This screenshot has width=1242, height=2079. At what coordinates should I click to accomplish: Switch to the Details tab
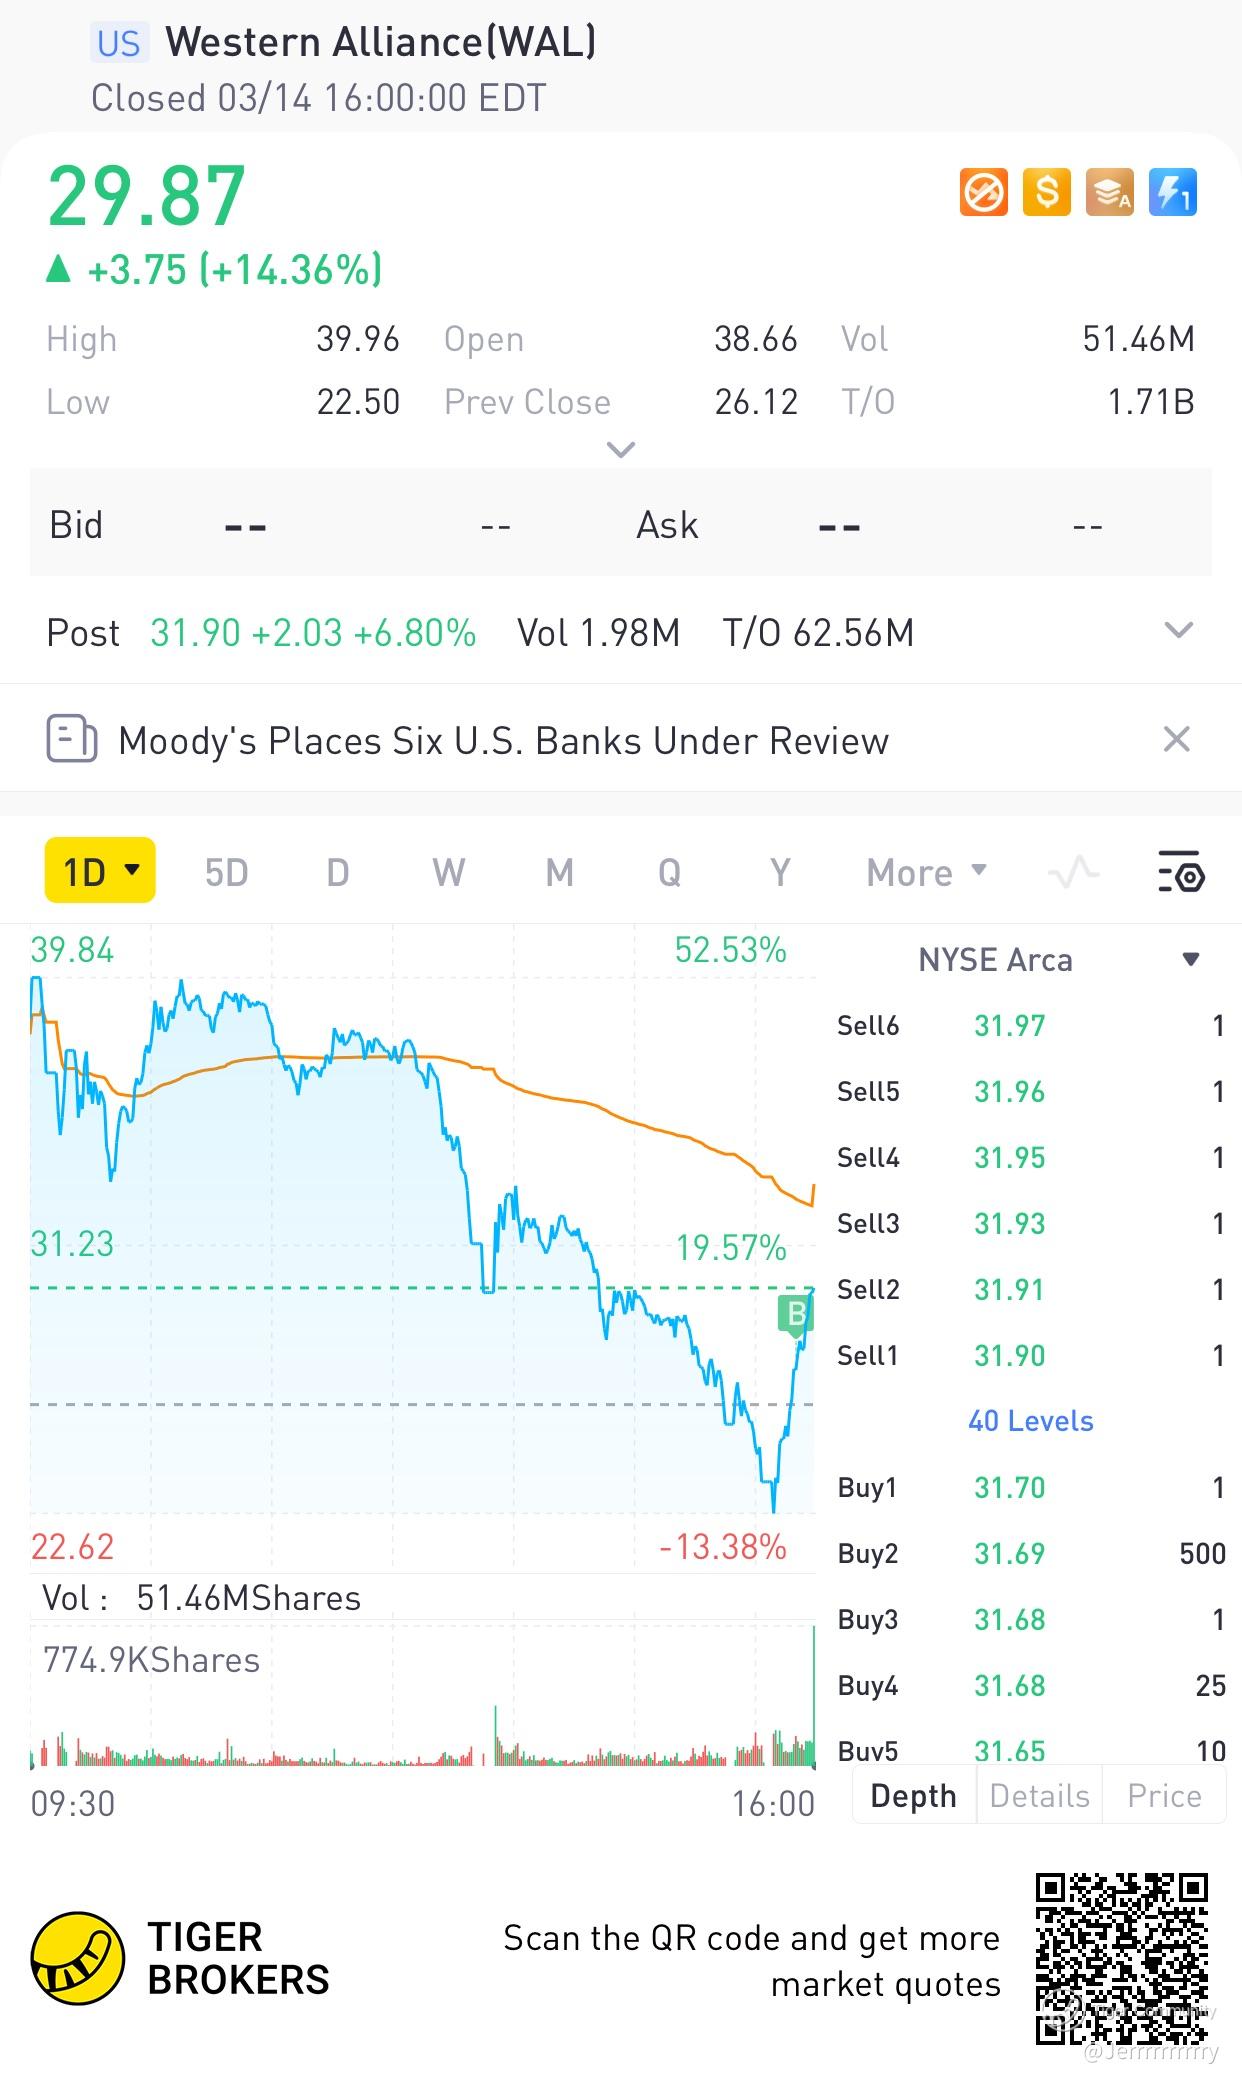1039,1796
